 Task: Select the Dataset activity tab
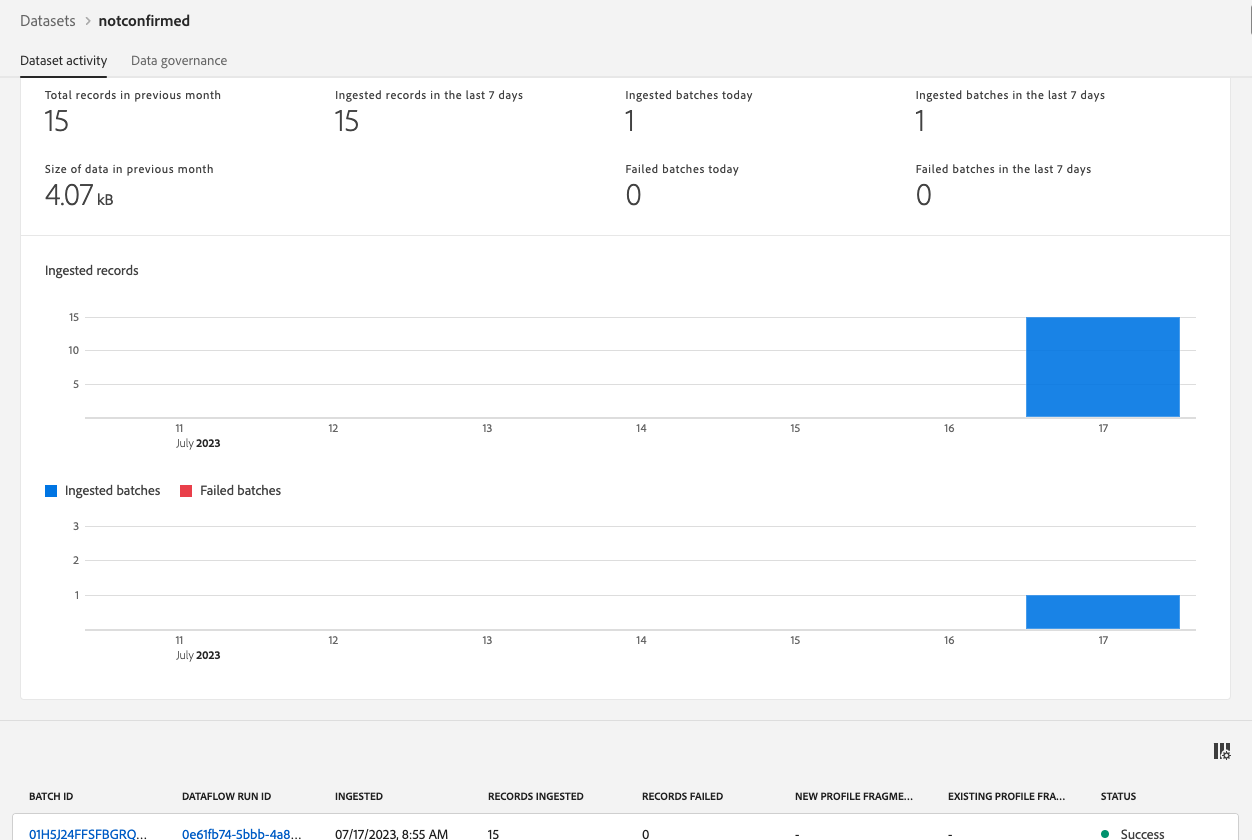64,61
